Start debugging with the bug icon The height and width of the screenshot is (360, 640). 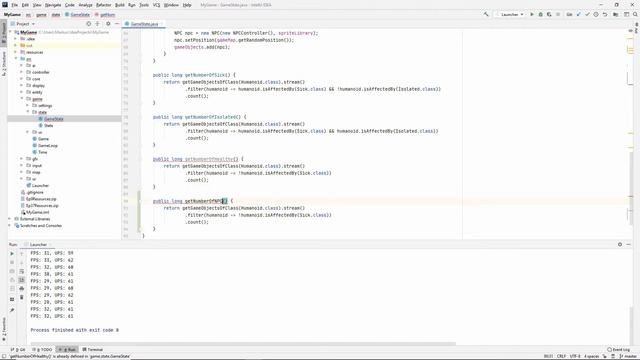point(540,14)
